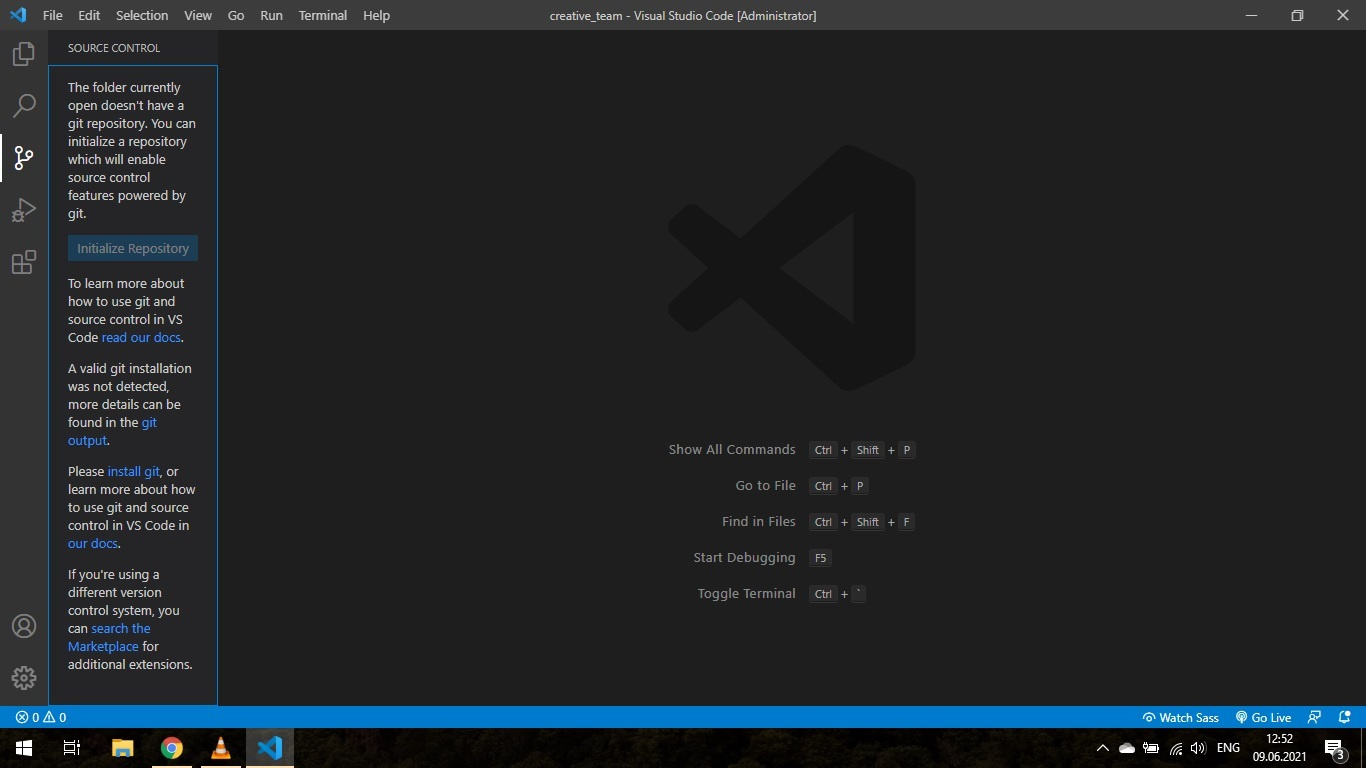The image size is (1366, 768).
Task: Open Task View on the taskbar
Action: coord(71,748)
